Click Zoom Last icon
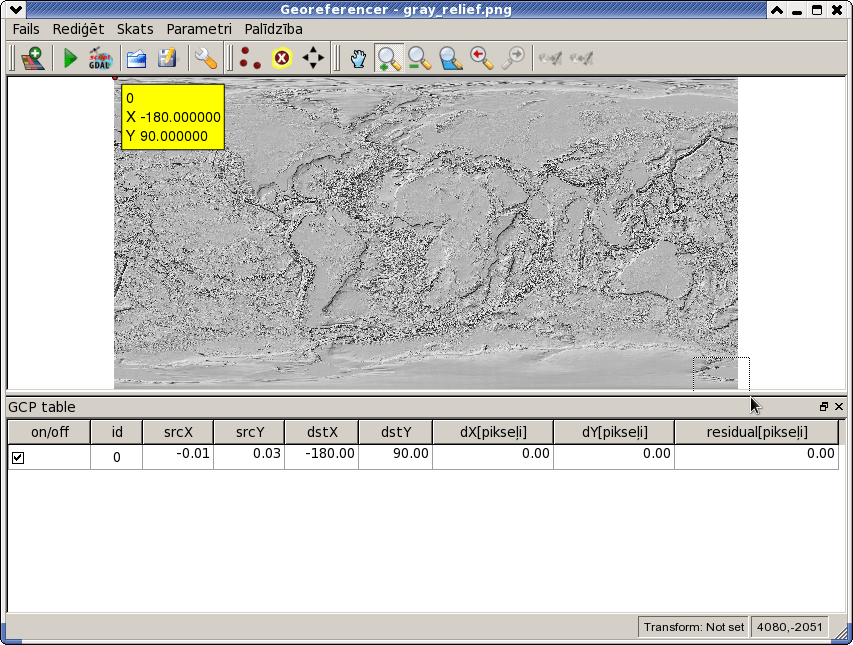 (x=481, y=58)
